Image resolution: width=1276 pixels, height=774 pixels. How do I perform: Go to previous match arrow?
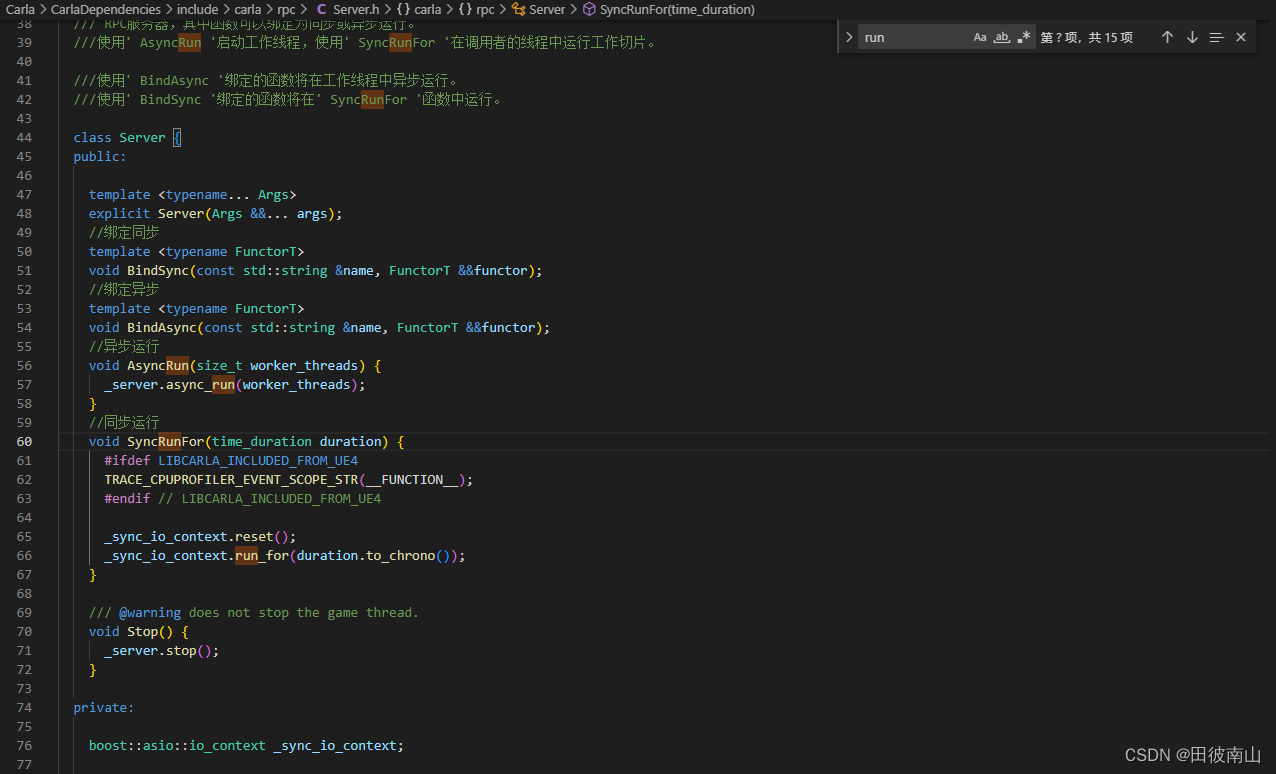[x=1167, y=37]
